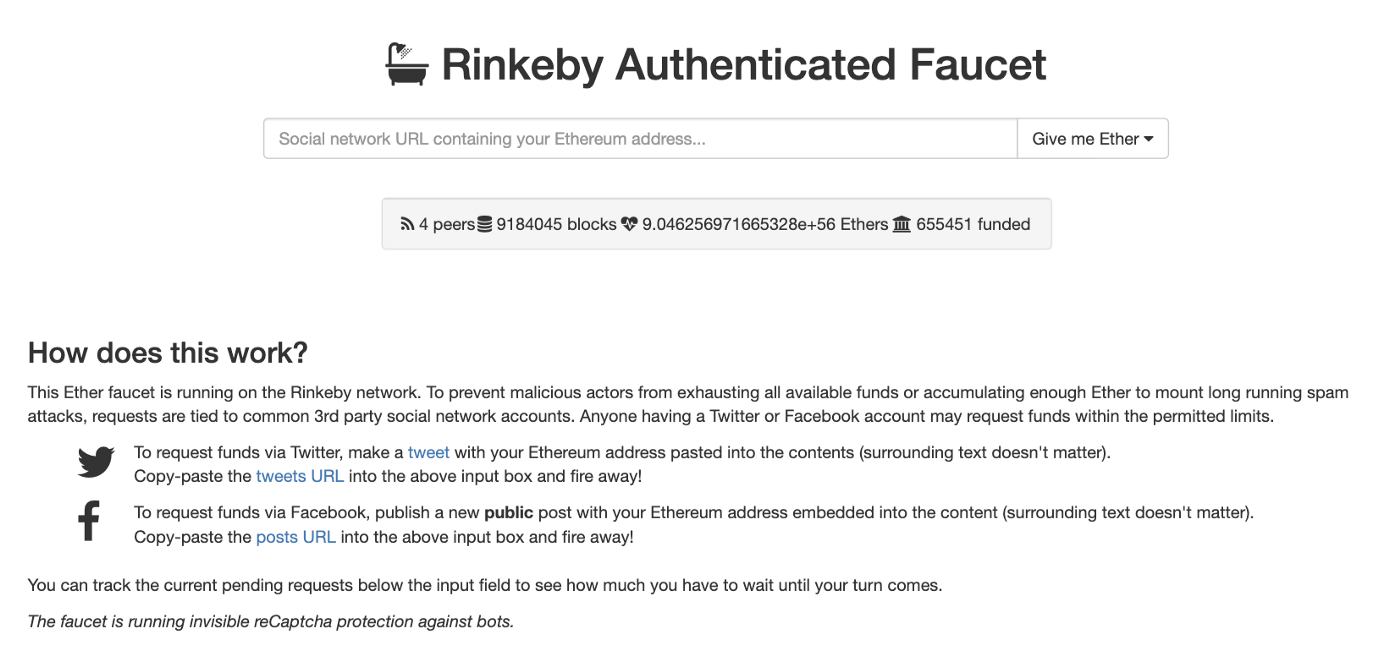Open the tweets URL link

[300, 476]
